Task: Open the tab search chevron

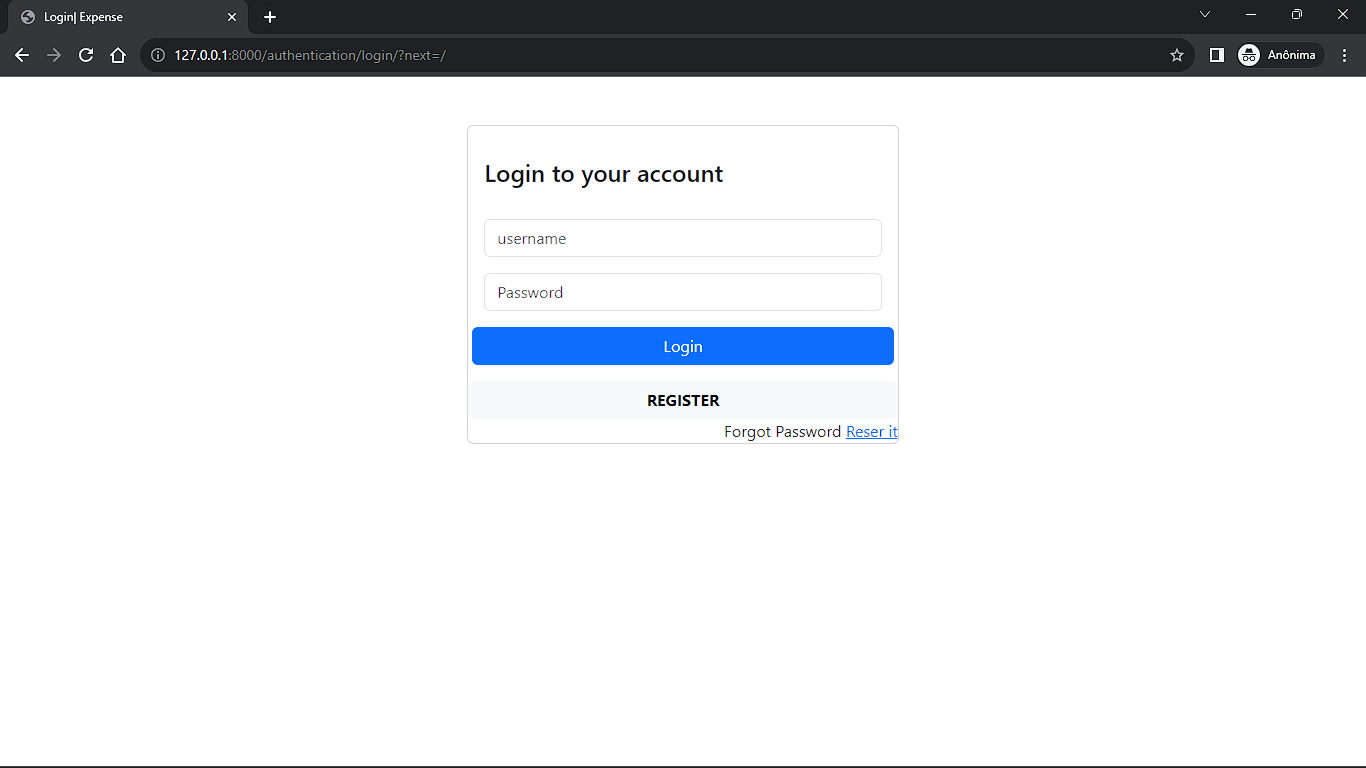Action: click(1205, 14)
